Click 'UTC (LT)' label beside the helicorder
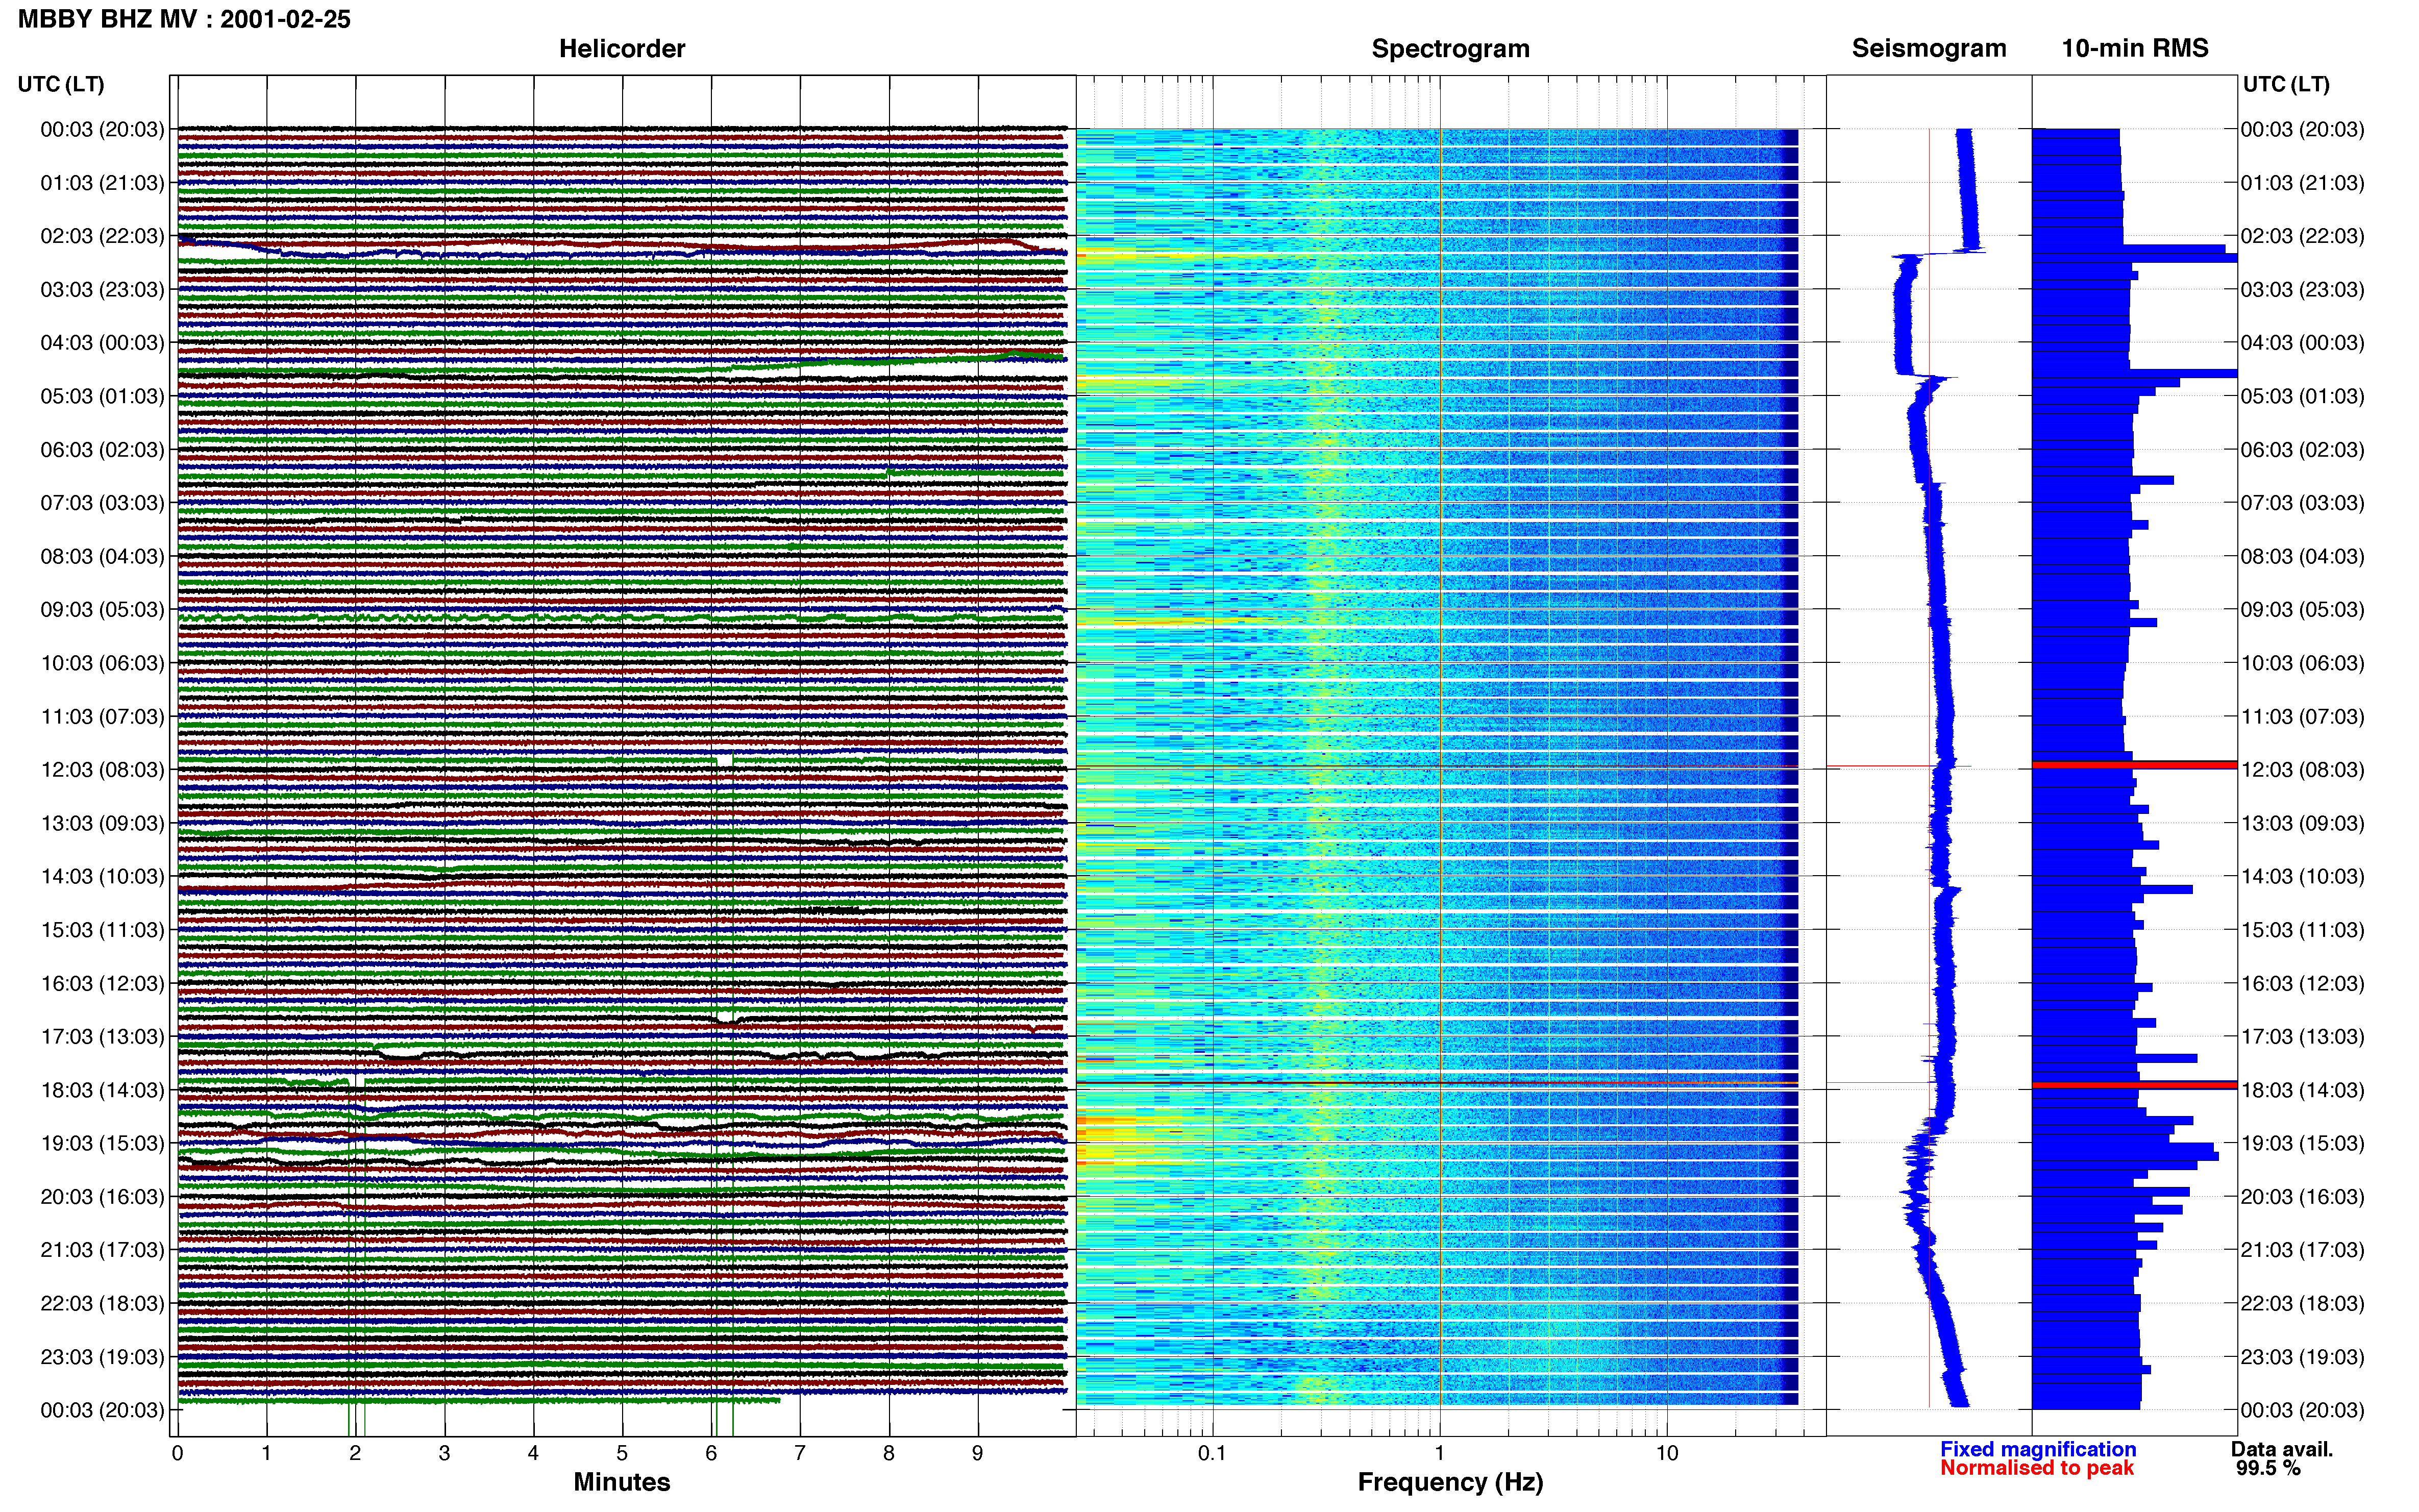 pos(61,84)
